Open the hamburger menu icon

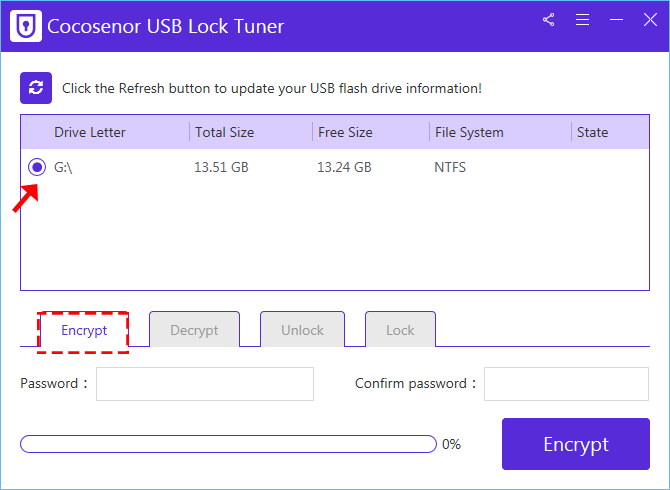[582, 20]
